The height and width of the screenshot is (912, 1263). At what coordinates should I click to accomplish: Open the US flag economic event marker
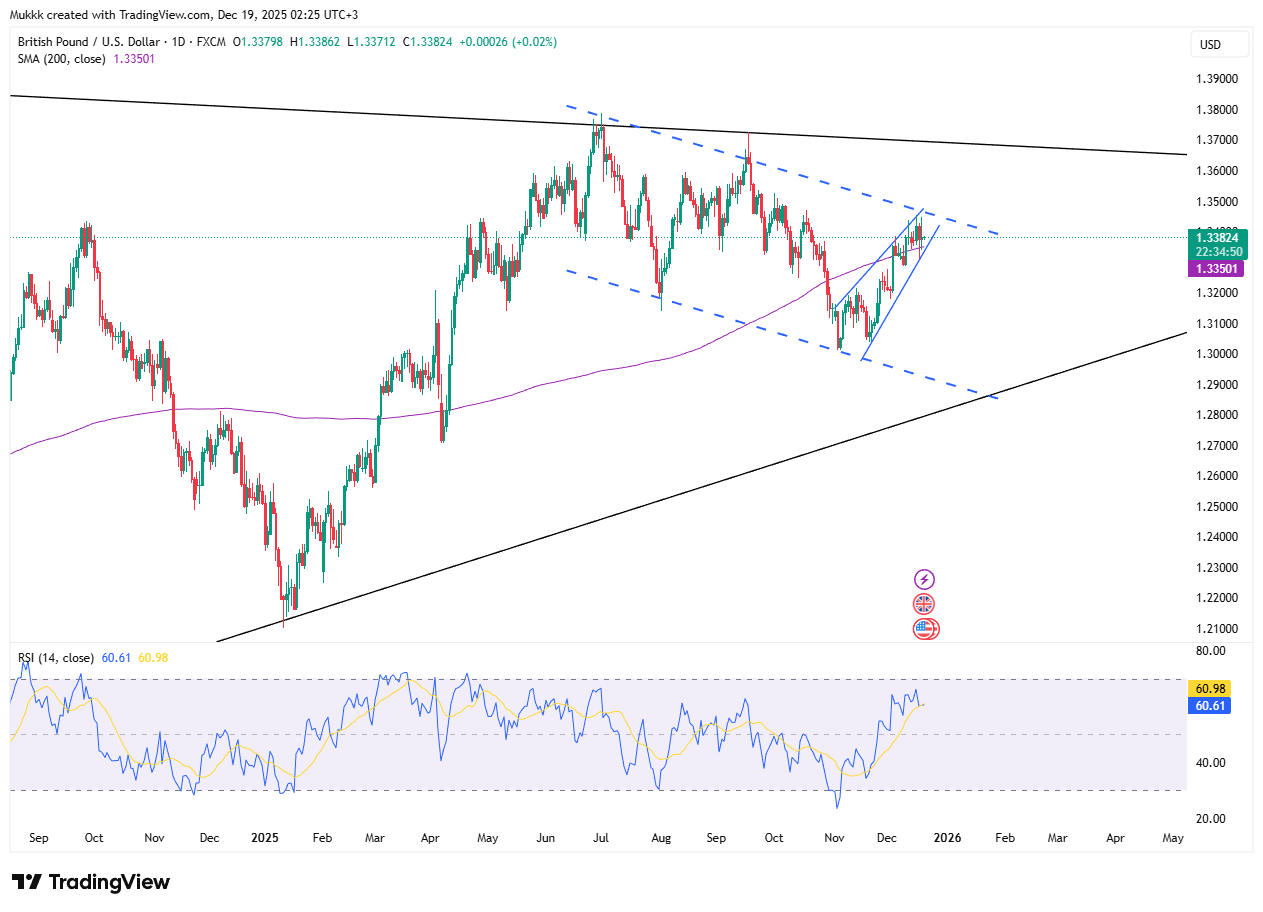click(x=925, y=629)
